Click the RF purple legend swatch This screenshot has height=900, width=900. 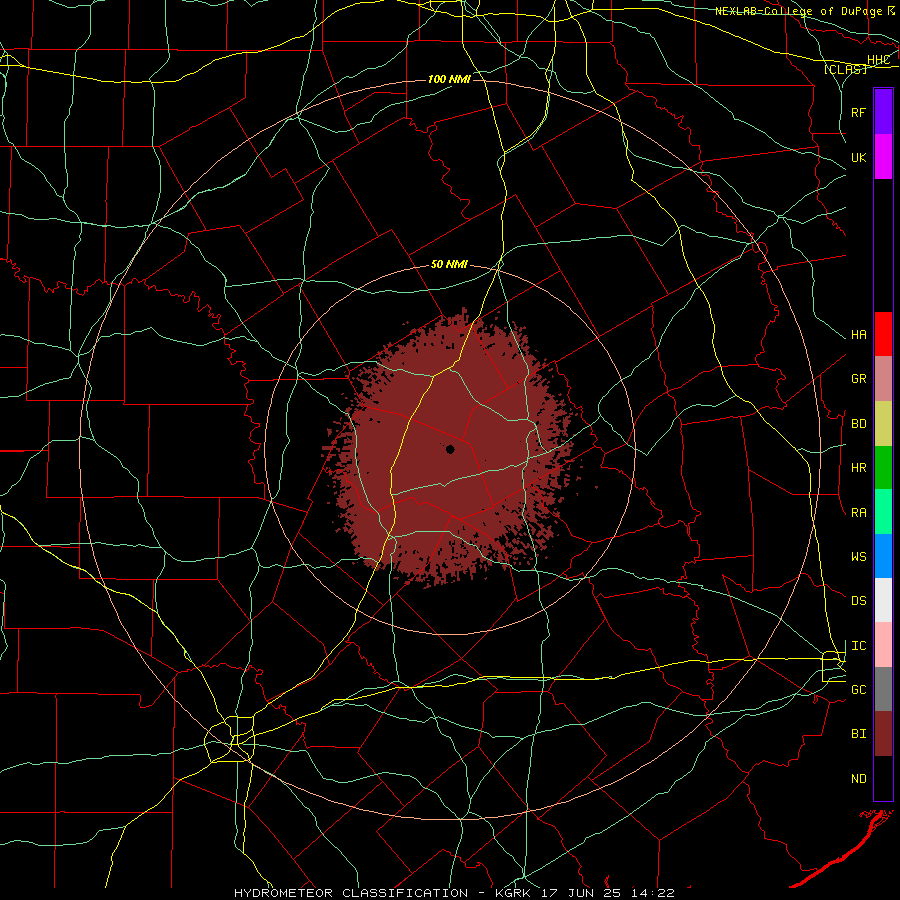883,112
